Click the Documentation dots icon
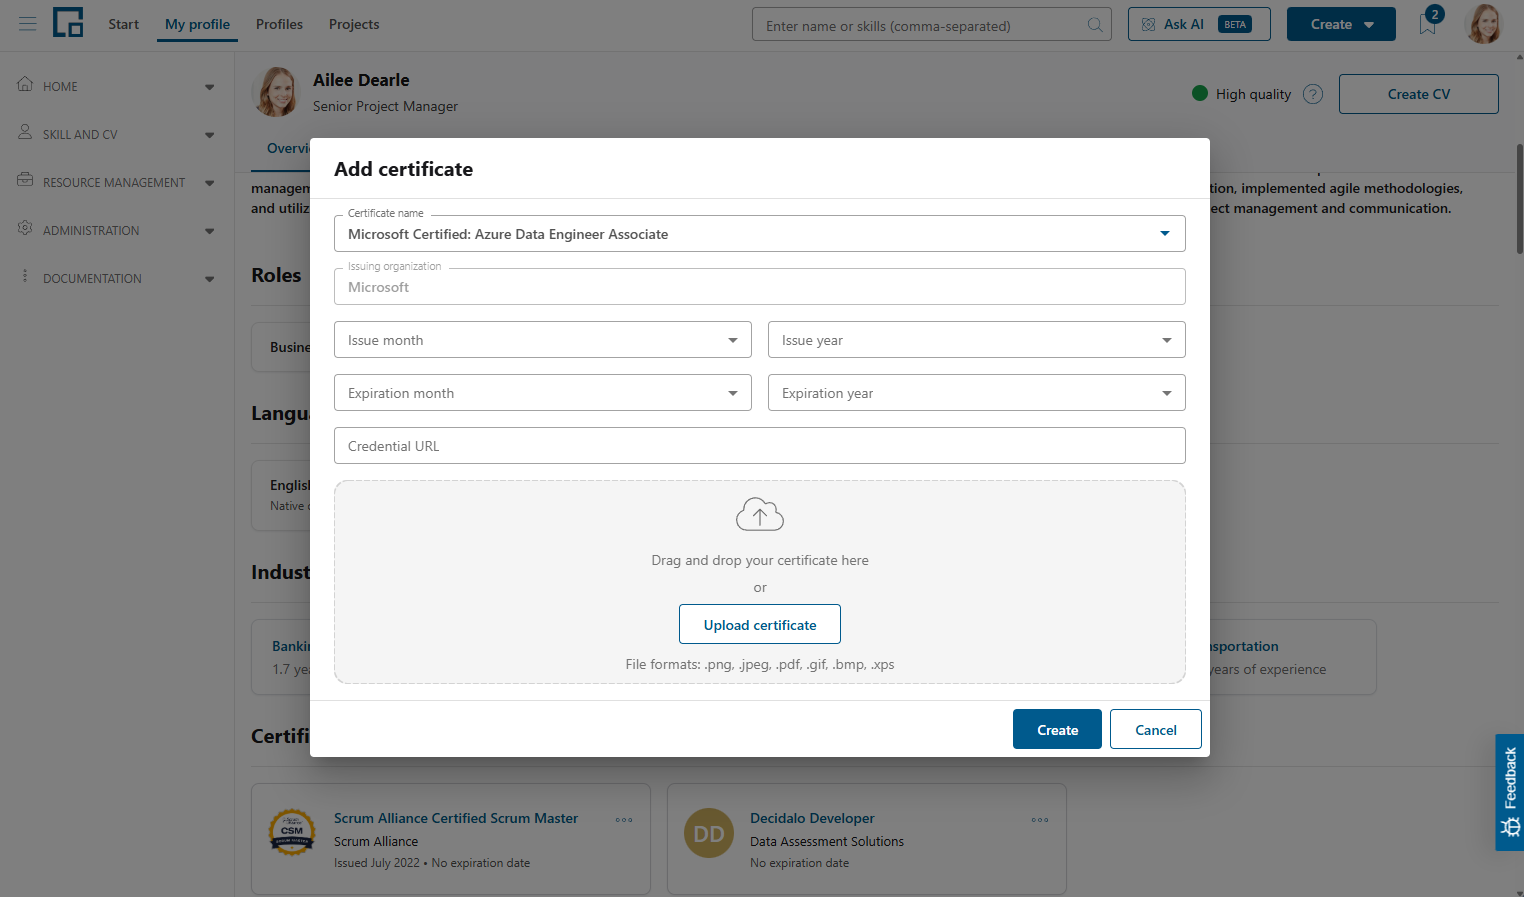The height and width of the screenshot is (897, 1524). 25,276
